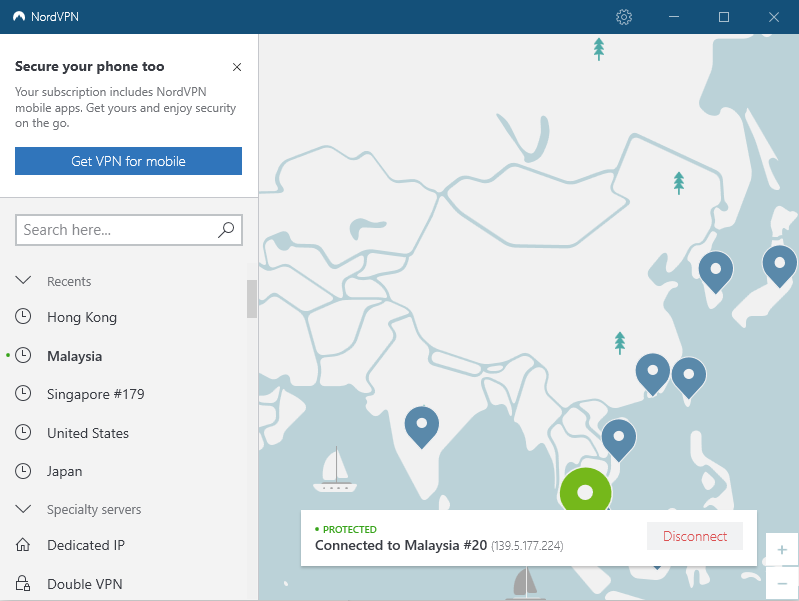
Task: Select Hong Kong from recents
Action: [x=82, y=317]
